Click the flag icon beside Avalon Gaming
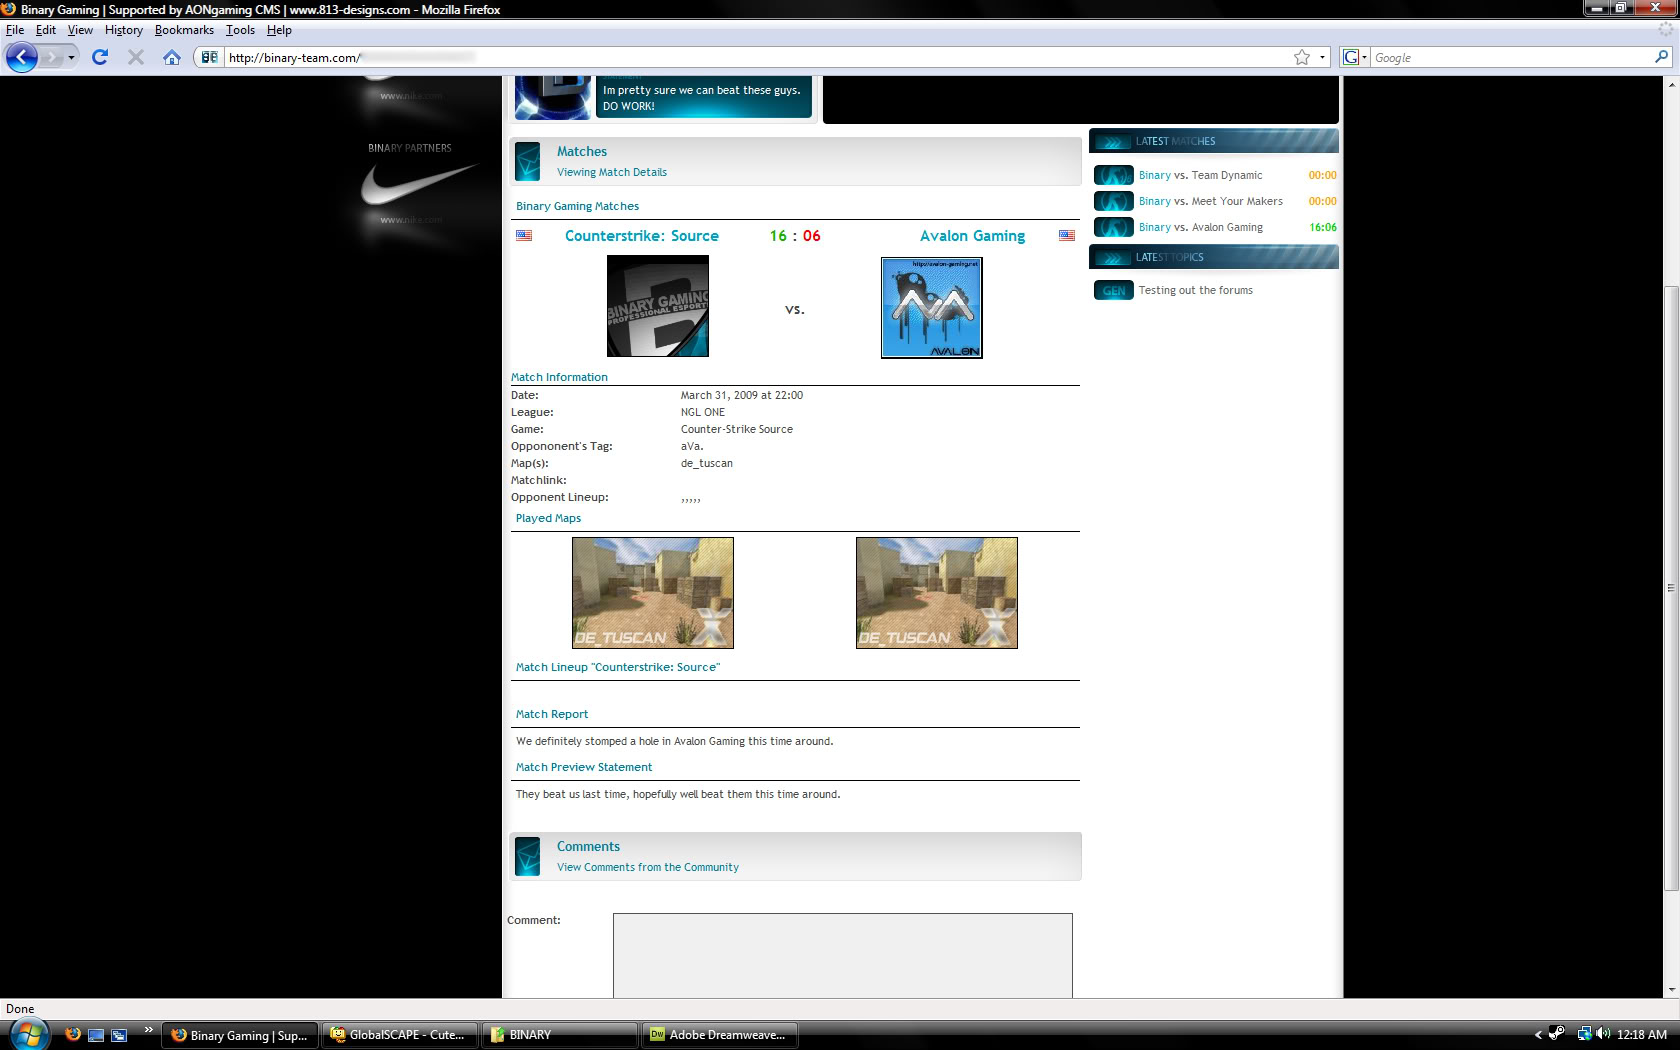Viewport: 1680px width, 1050px height. pyautogui.click(x=1067, y=236)
